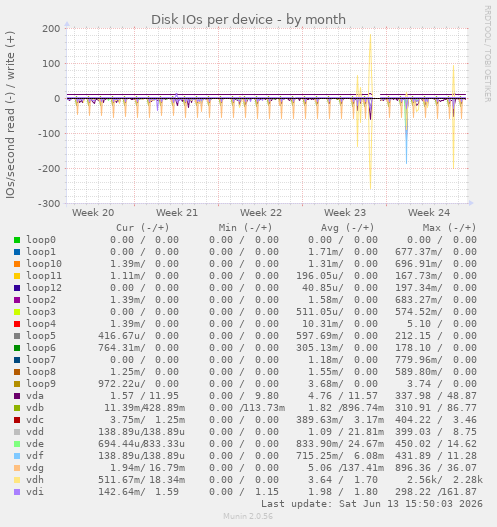This screenshot has width=497, height=527.
Task: Click the 'Week 24' x-axis label
Action: pyautogui.click(x=429, y=213)
